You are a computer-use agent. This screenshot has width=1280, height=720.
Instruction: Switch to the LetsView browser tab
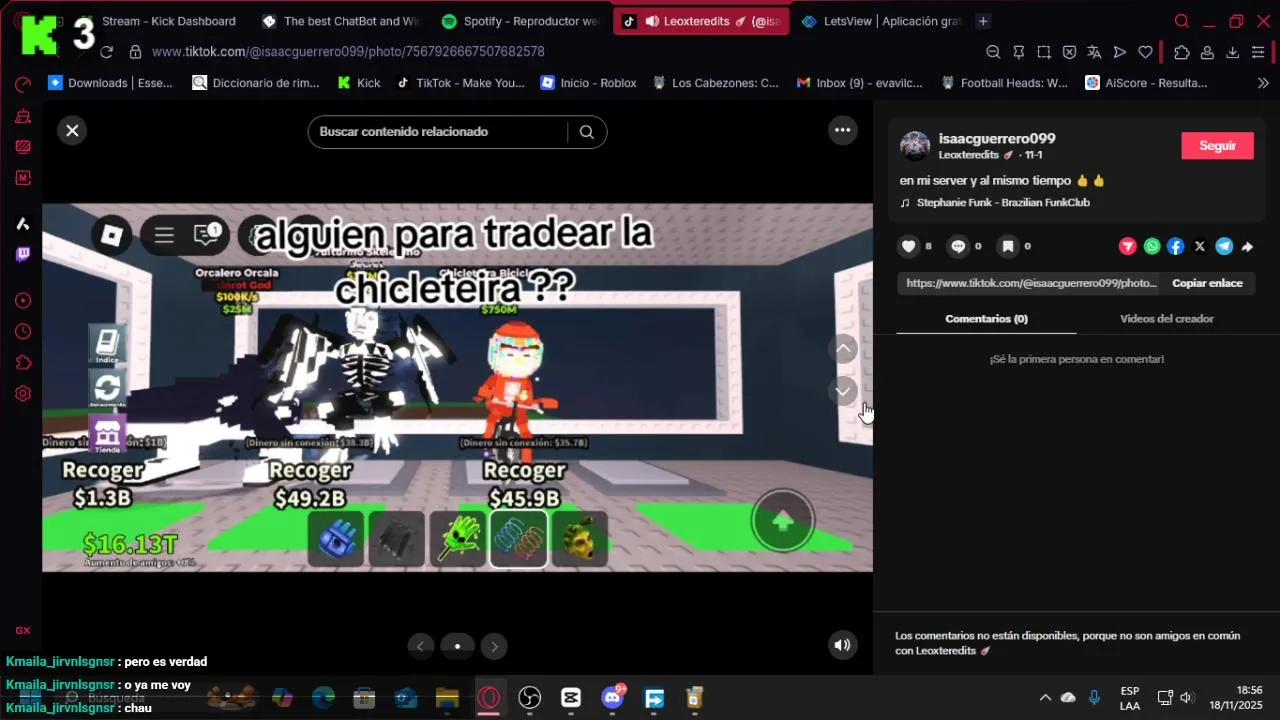click(880, 21)
